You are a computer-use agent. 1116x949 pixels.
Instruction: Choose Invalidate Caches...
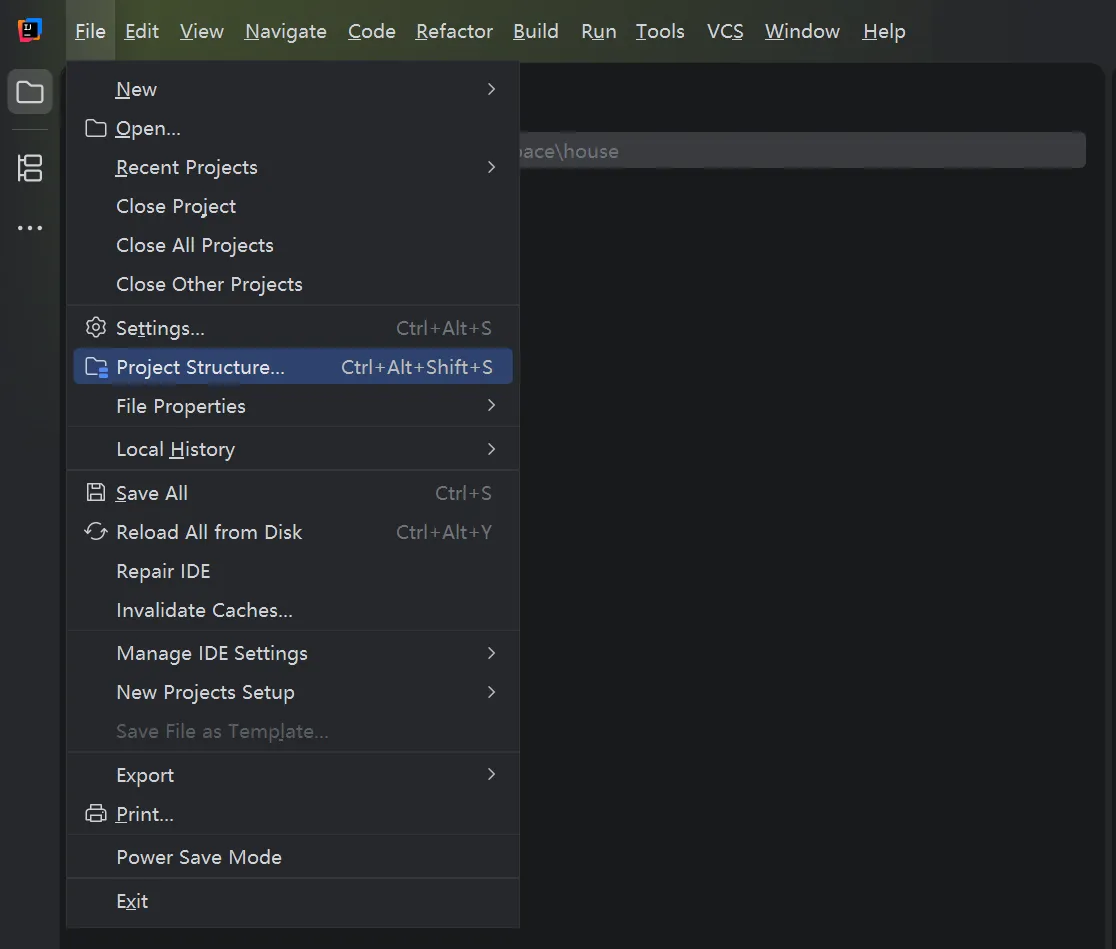[293, 610]
